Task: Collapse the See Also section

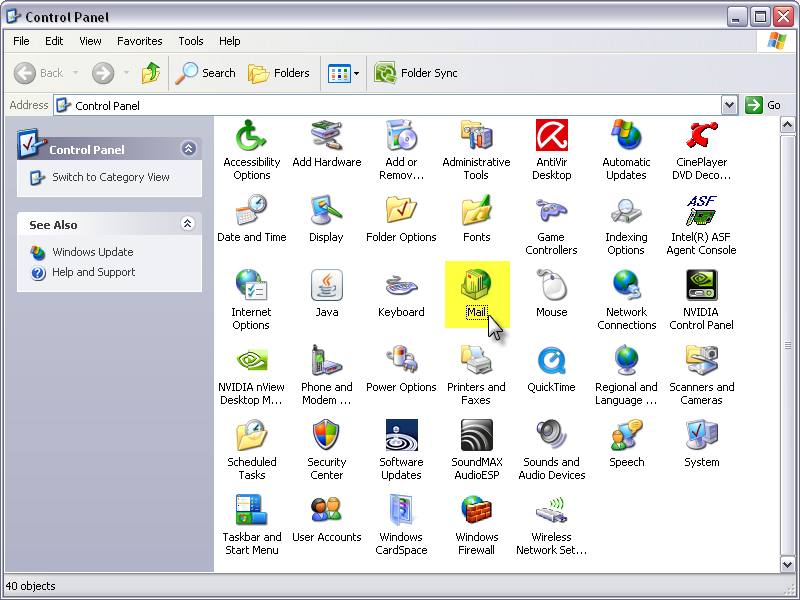Action: pos(188,224)
